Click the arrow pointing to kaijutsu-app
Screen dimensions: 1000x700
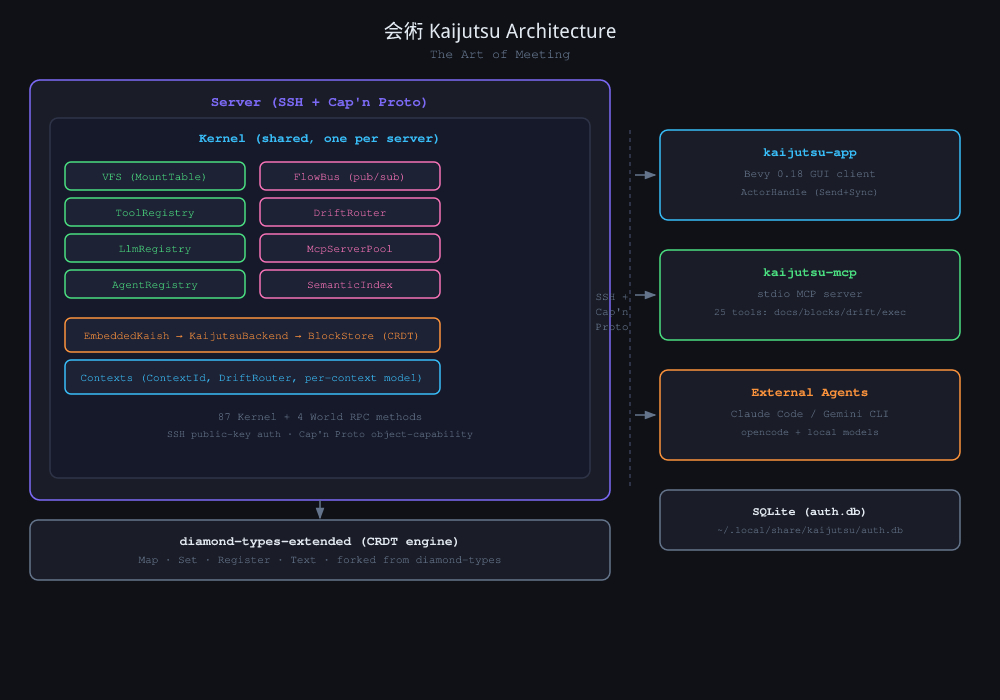tap(645, 175)
